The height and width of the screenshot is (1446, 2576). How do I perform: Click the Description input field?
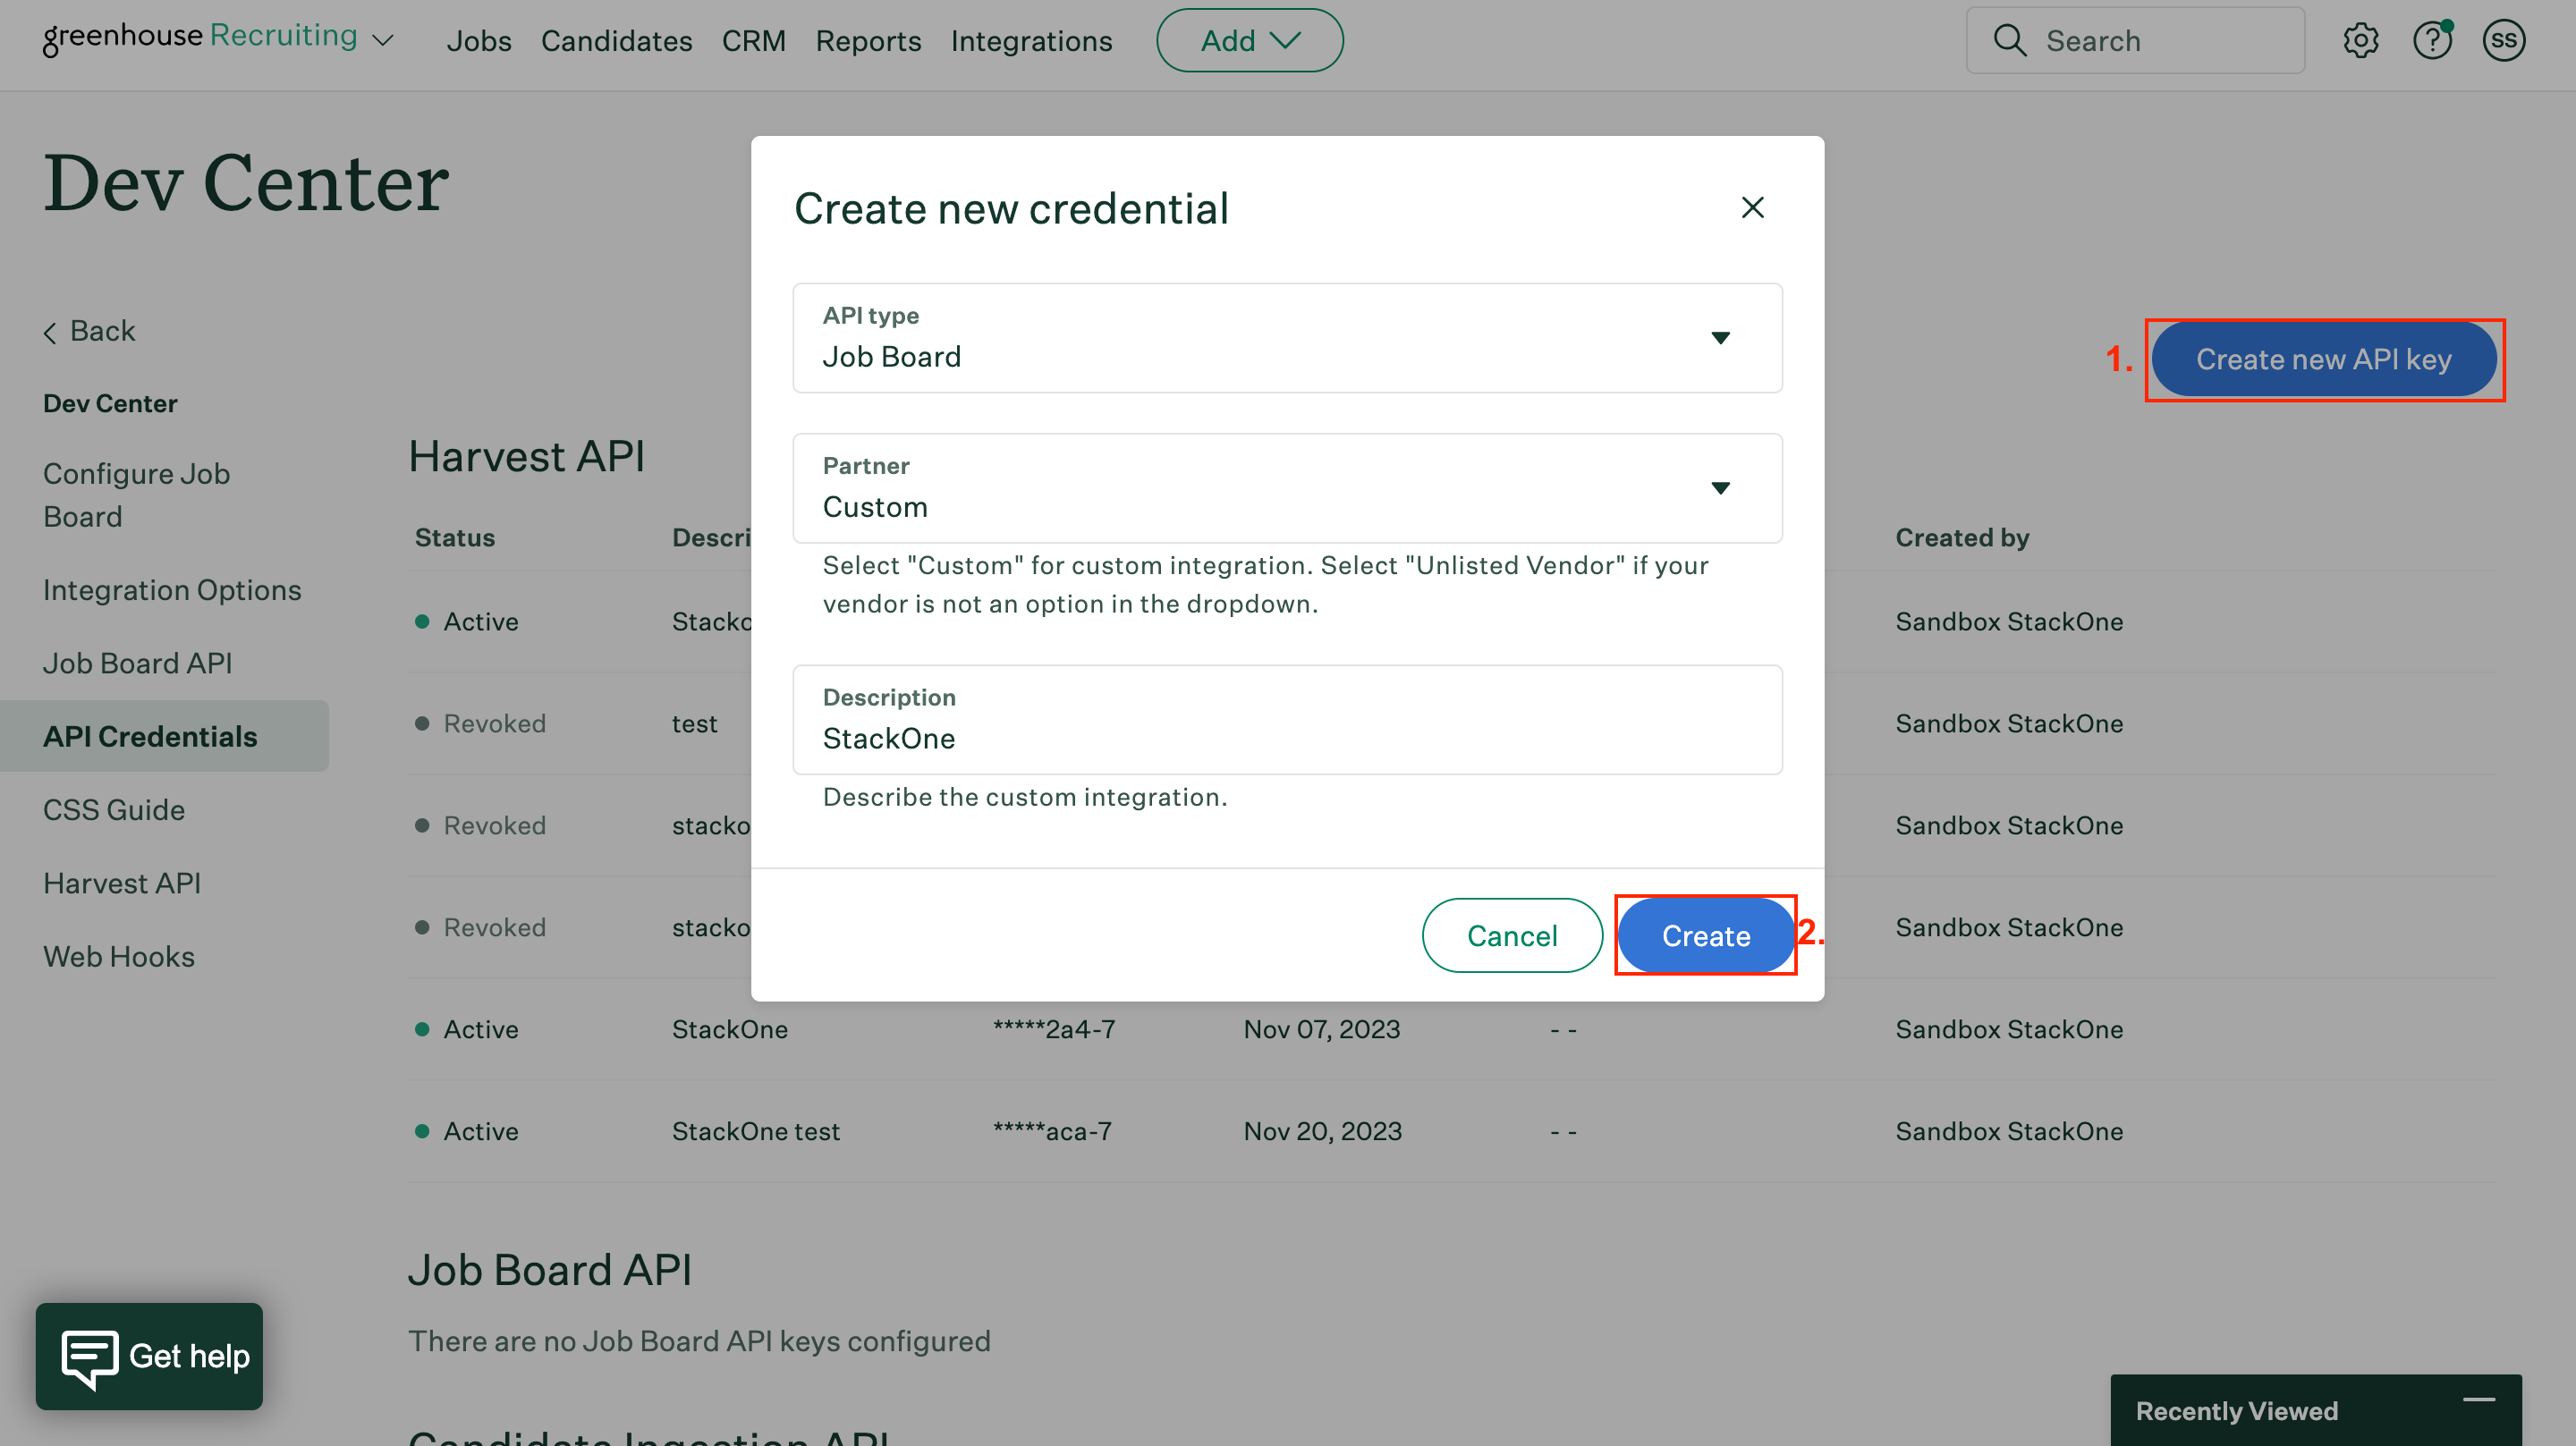(x=1286, y=738)
